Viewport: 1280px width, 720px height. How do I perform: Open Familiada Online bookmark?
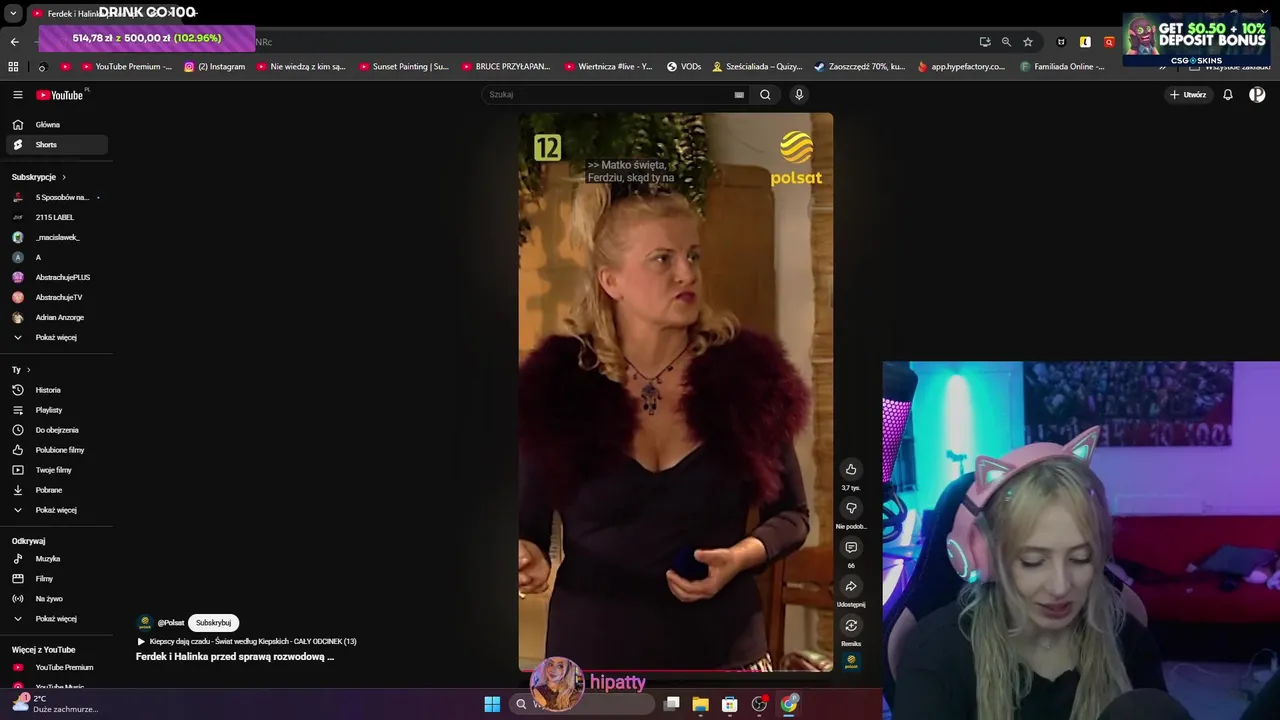pyautogui.click(x=1062, y=67)
